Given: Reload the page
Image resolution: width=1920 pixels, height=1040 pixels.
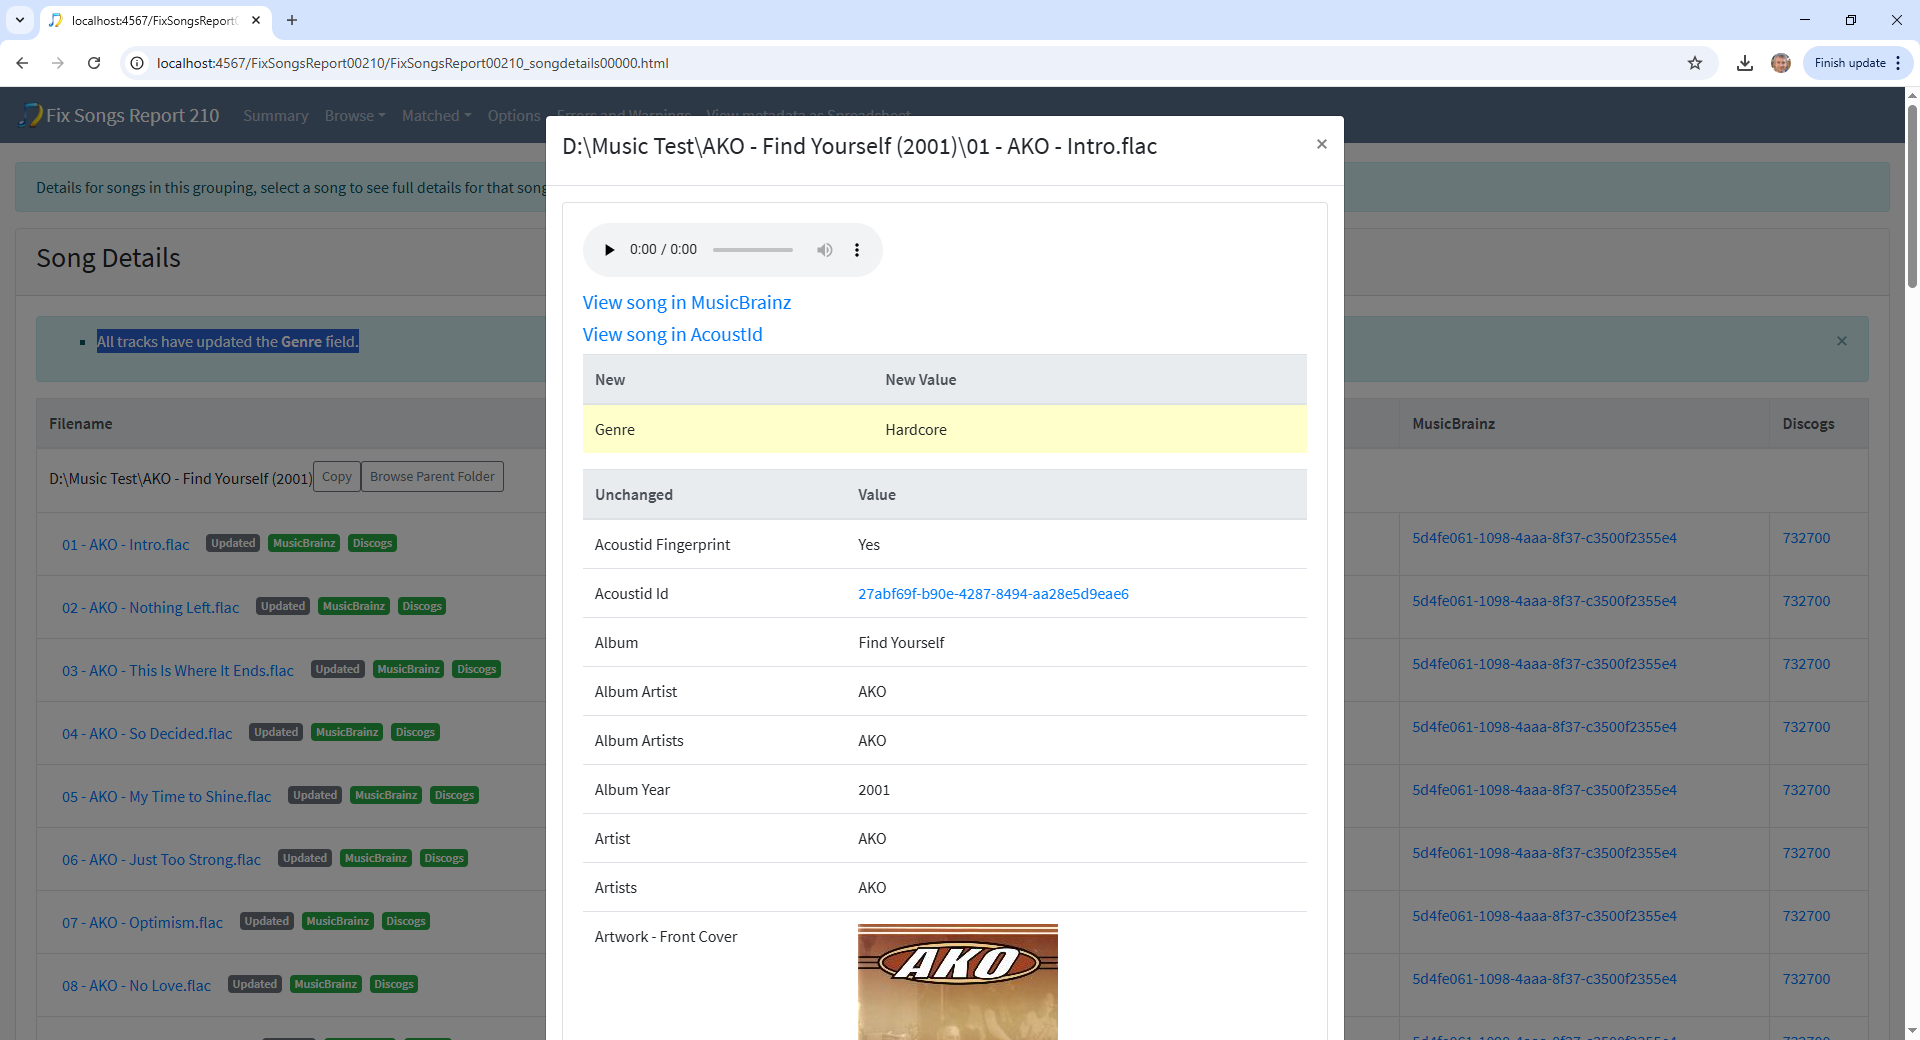Looking at the screenshot, I should click(94, 63).
